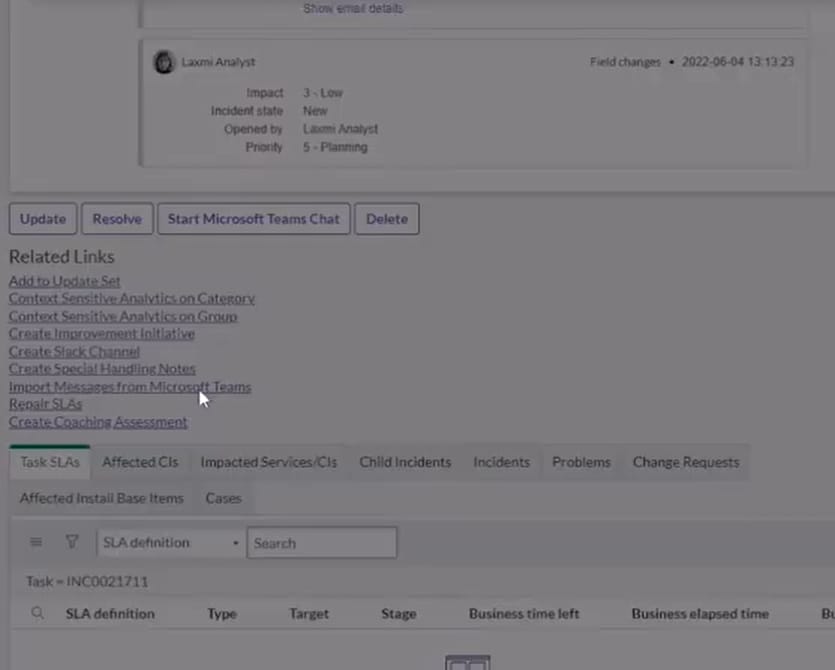Viewport: 835px width, 670px height.
Task: Click the Task = INC0021711 filter breadcrumb
Action: [87, 581]
